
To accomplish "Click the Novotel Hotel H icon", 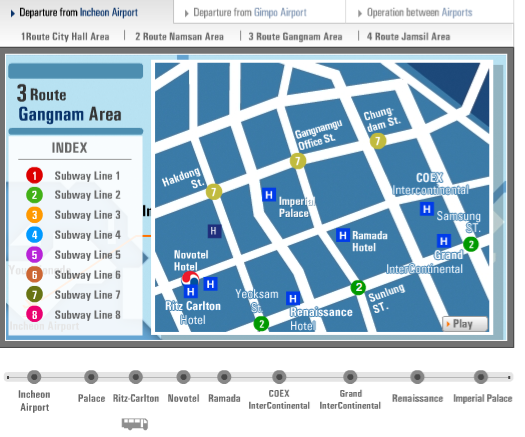I will (x=210, y=284).
